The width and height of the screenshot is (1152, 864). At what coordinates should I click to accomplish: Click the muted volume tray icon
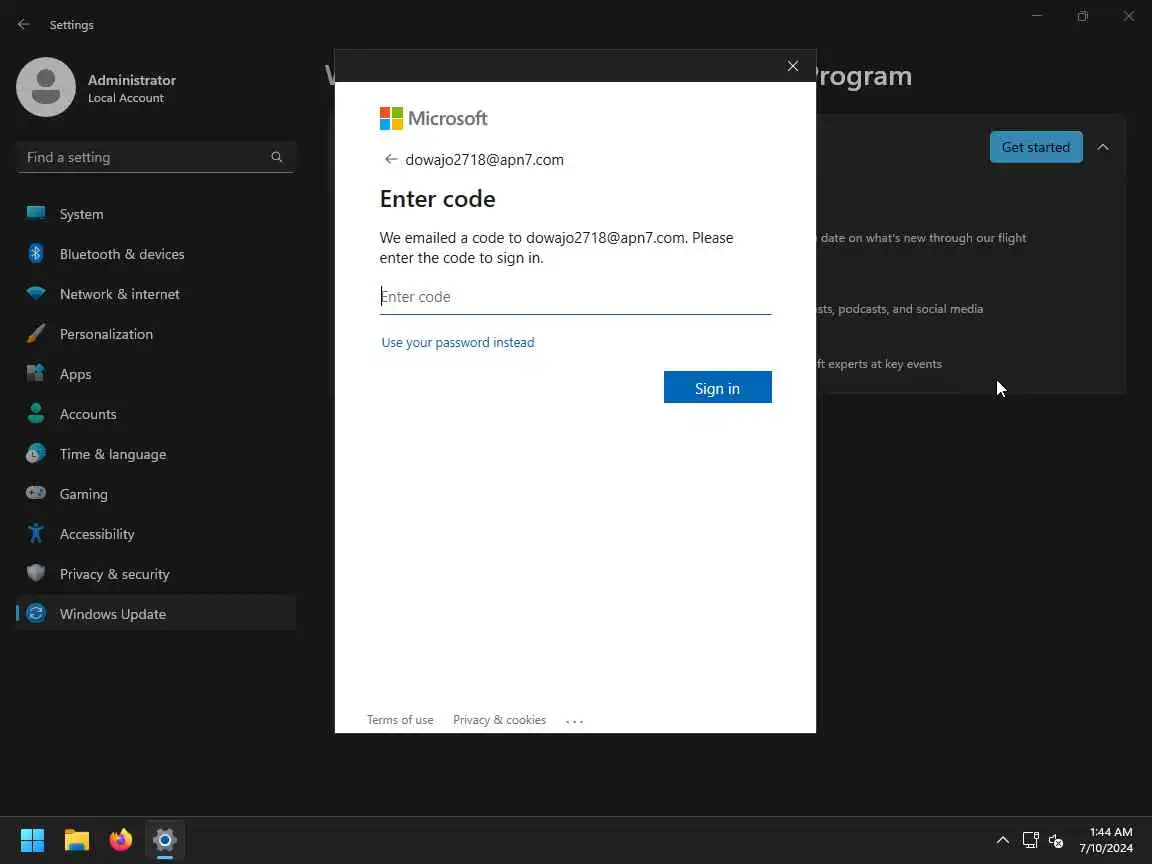click(1056, 840)
